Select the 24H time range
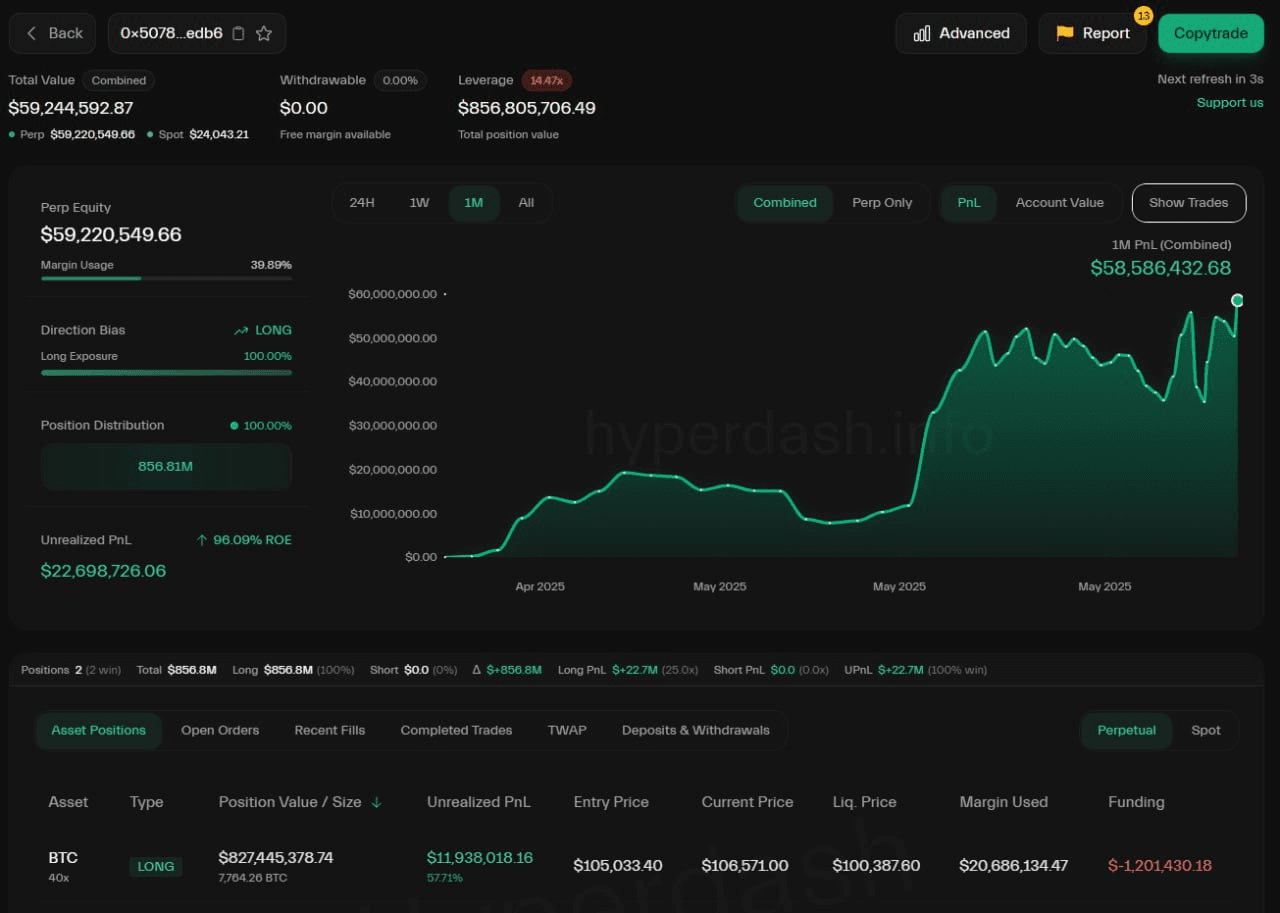Screen dimensions: 1280x913 pos(362,202)
